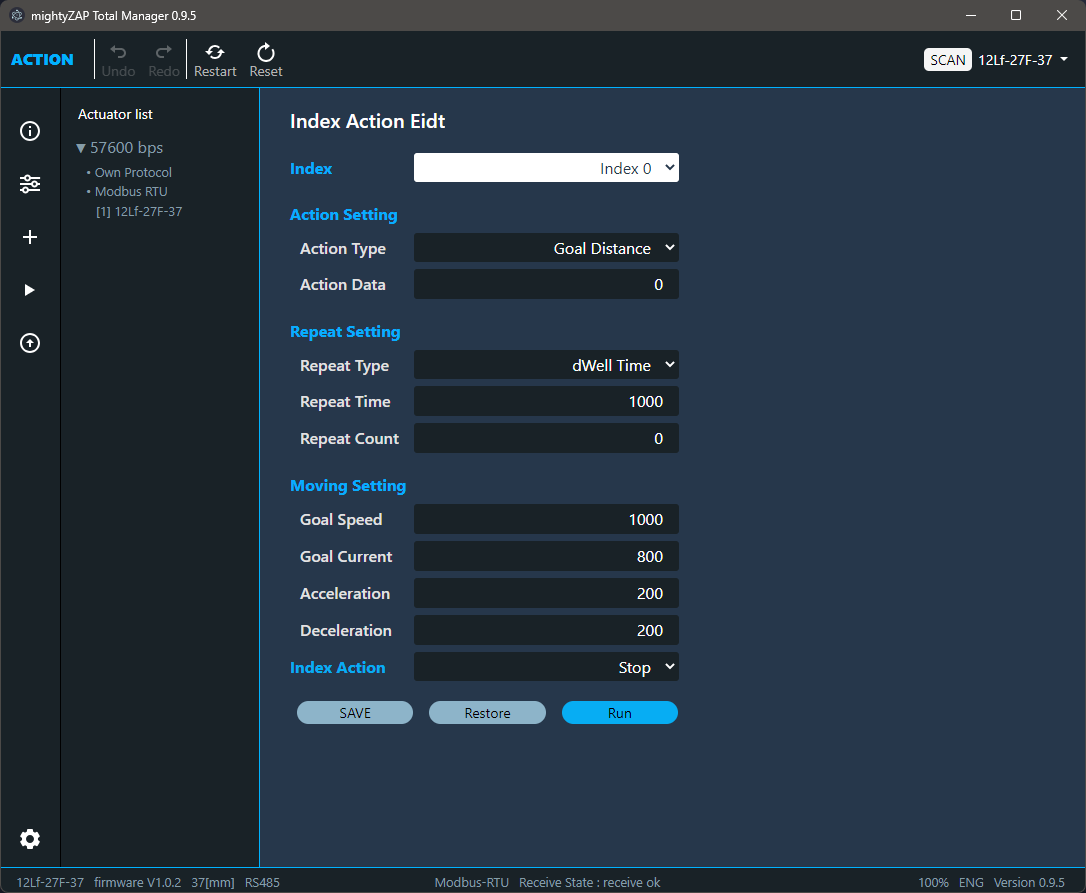Open settings gear at bottom left

(30, 839)
